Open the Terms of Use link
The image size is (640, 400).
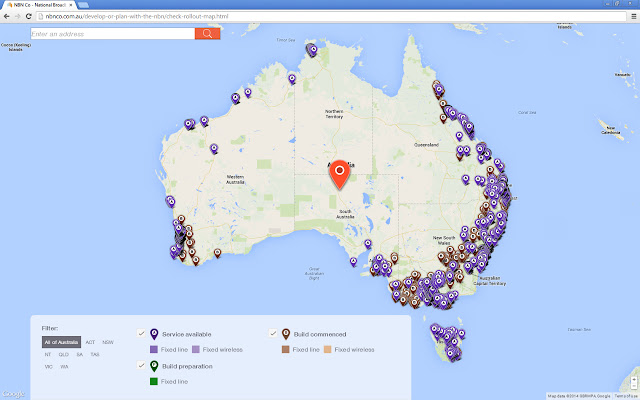(x=627, y=396)
